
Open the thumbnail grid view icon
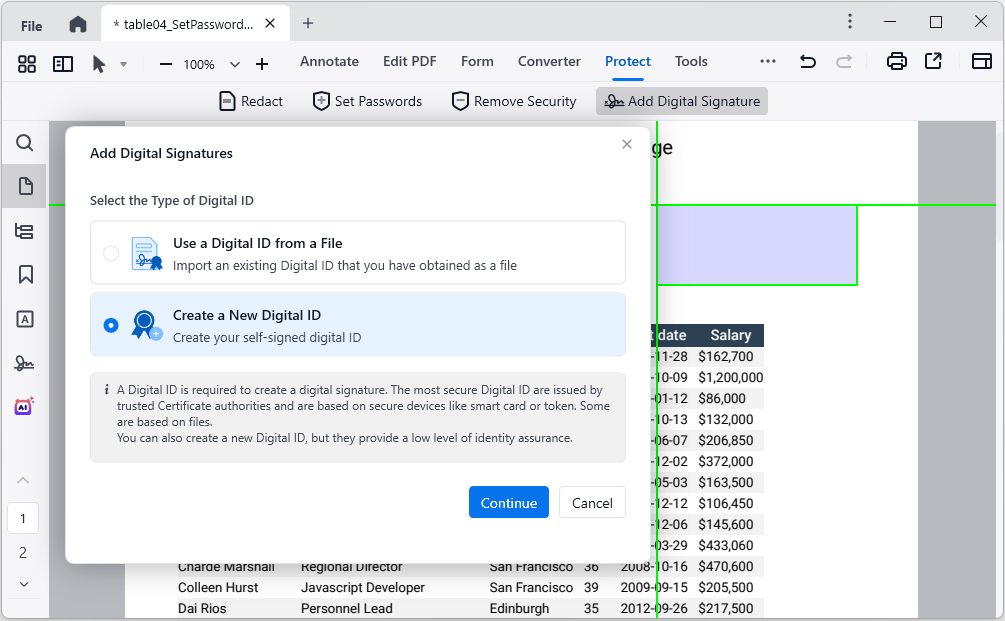[27, 64]
